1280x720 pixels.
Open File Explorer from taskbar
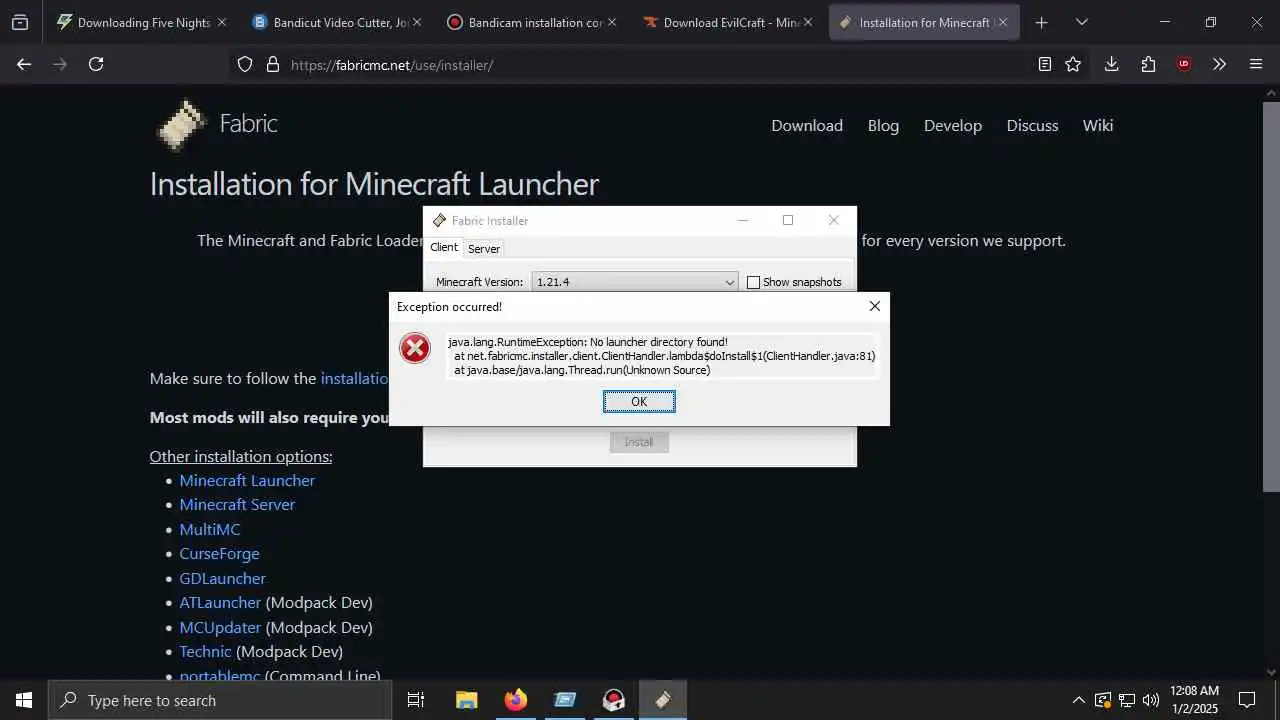coord(466,700)
